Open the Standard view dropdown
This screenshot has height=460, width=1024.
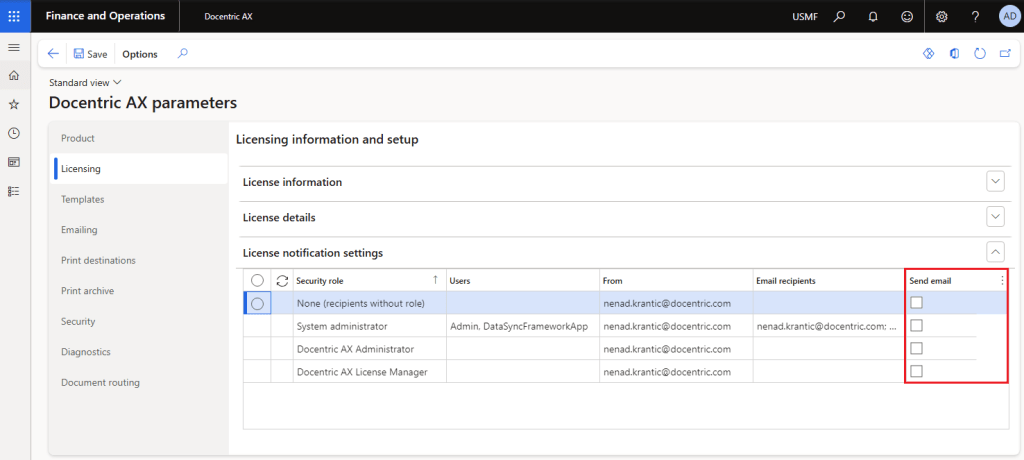[x=86, y=82]
